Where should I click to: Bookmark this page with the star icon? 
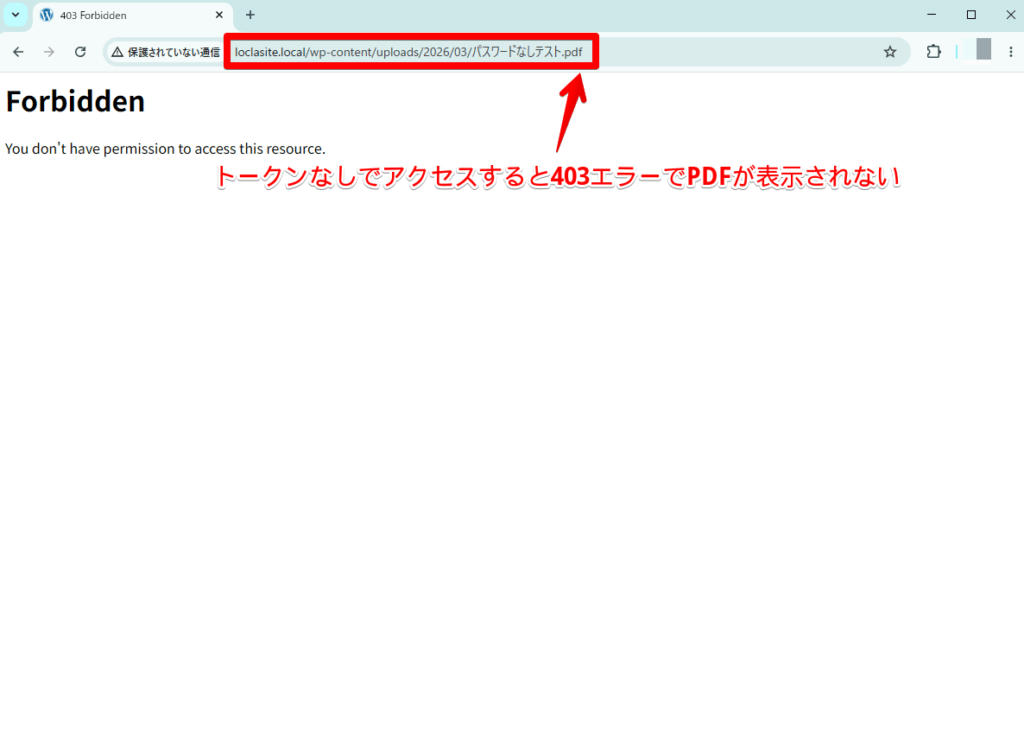(890, 52)
